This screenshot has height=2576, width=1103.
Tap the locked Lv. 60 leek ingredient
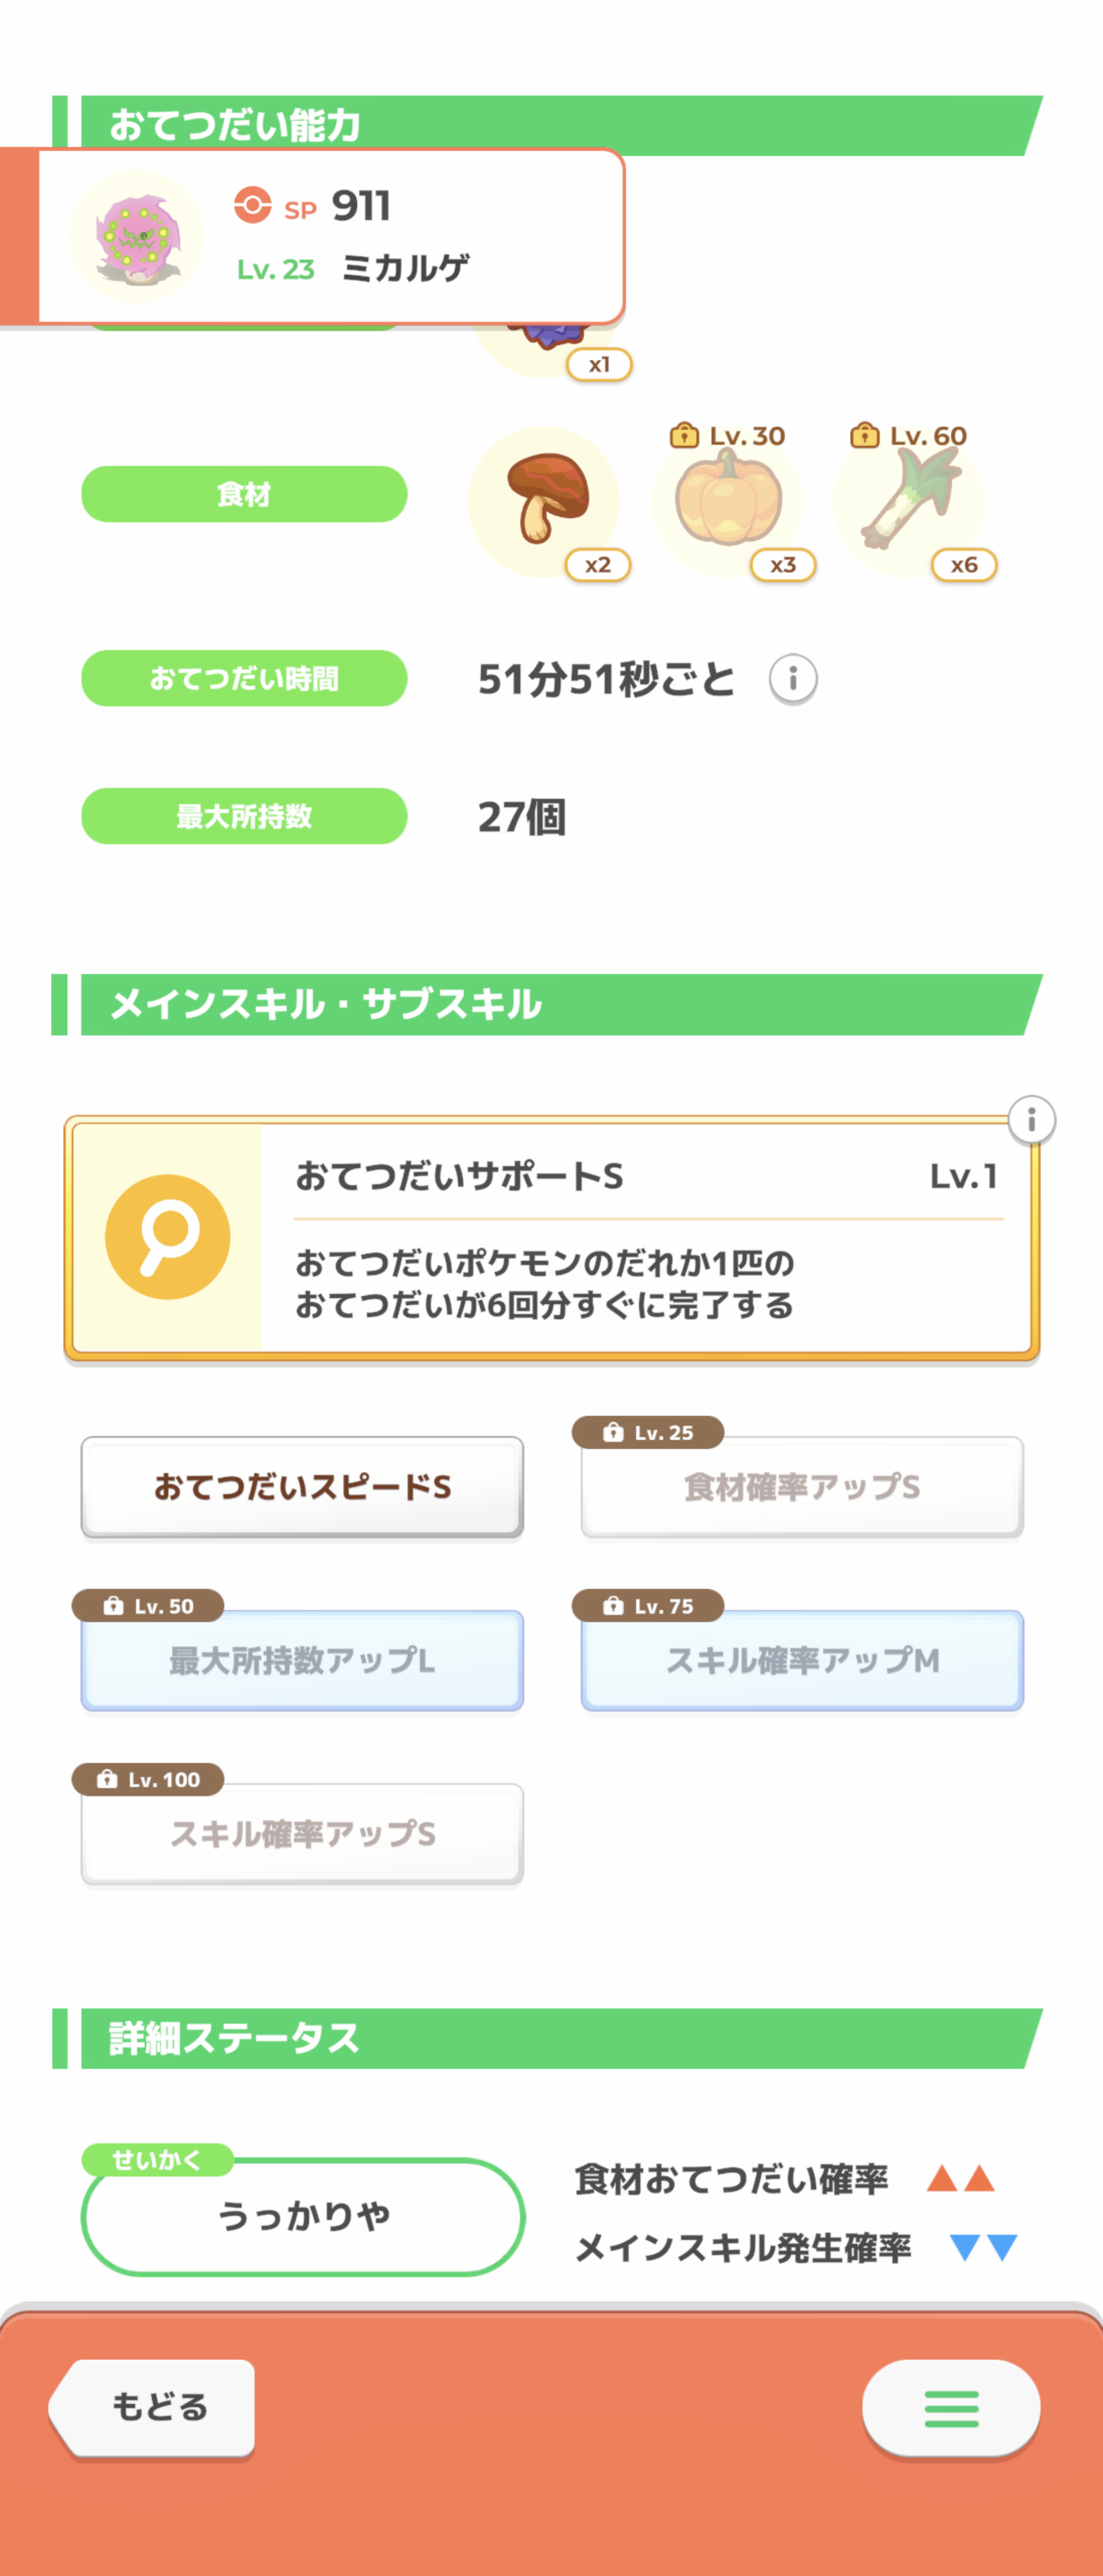(x=908, y=500)
